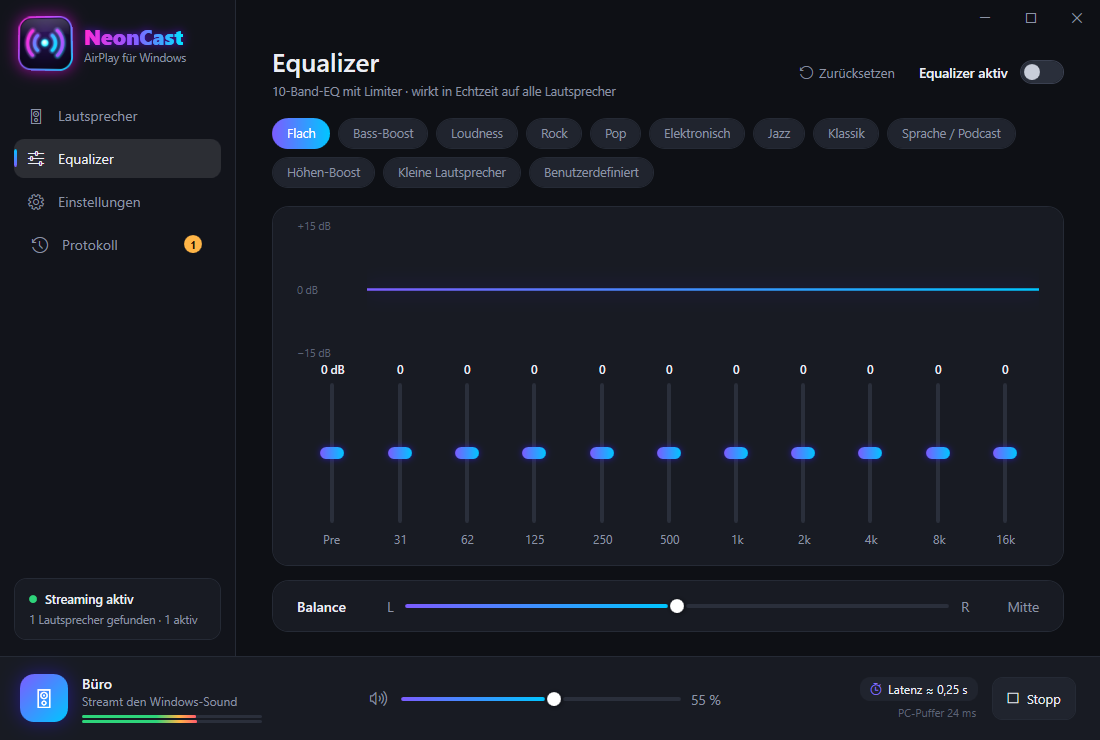The width and height of the screenshot is (1100, 740).
Task: Choose the Rock preset
Action: (x=554, y=133)
